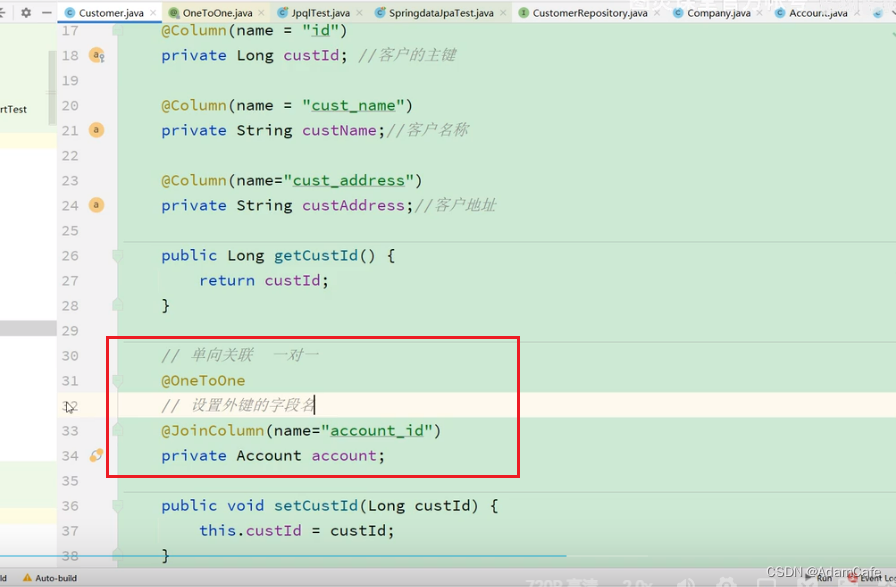Screen dimensions: 896x587
Task: Seek using the blue video progress bar
Action: [283, 555]
